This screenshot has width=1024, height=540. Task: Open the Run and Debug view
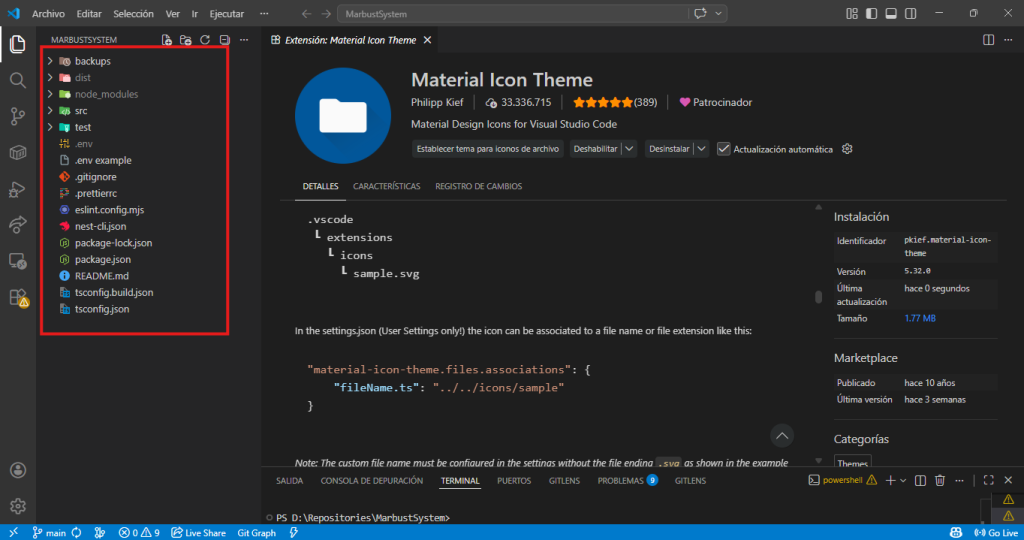[x=18, y=189]
